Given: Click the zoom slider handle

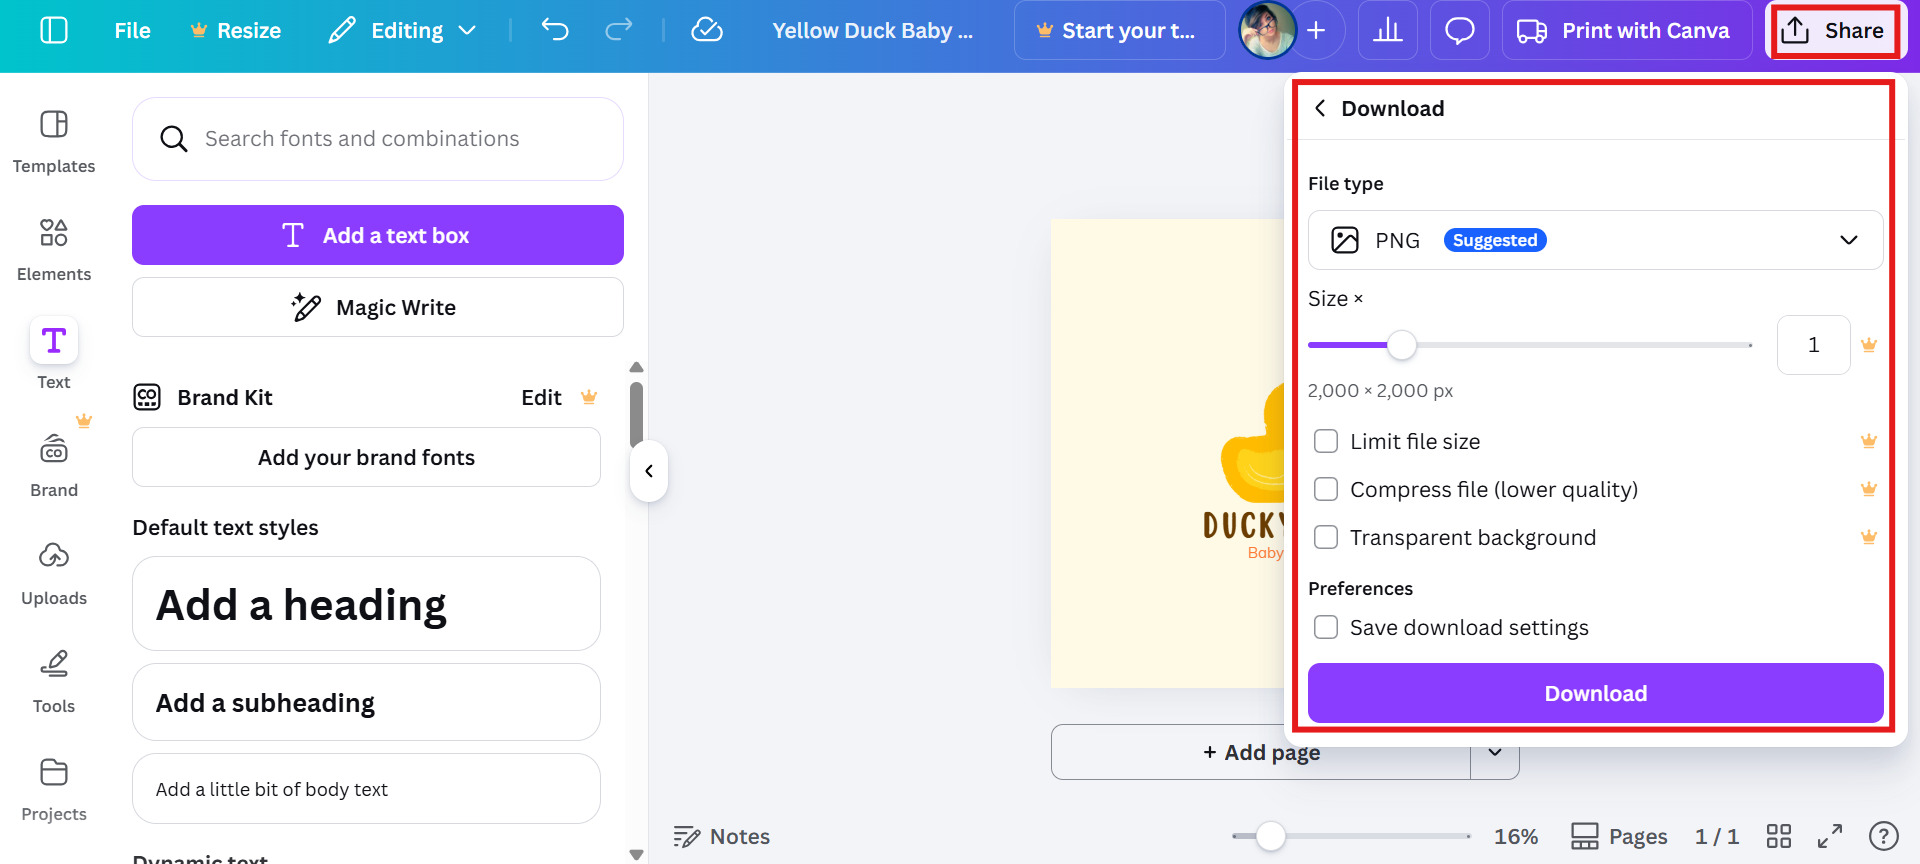Looking at the screenshot, I should coord(1270,836).
